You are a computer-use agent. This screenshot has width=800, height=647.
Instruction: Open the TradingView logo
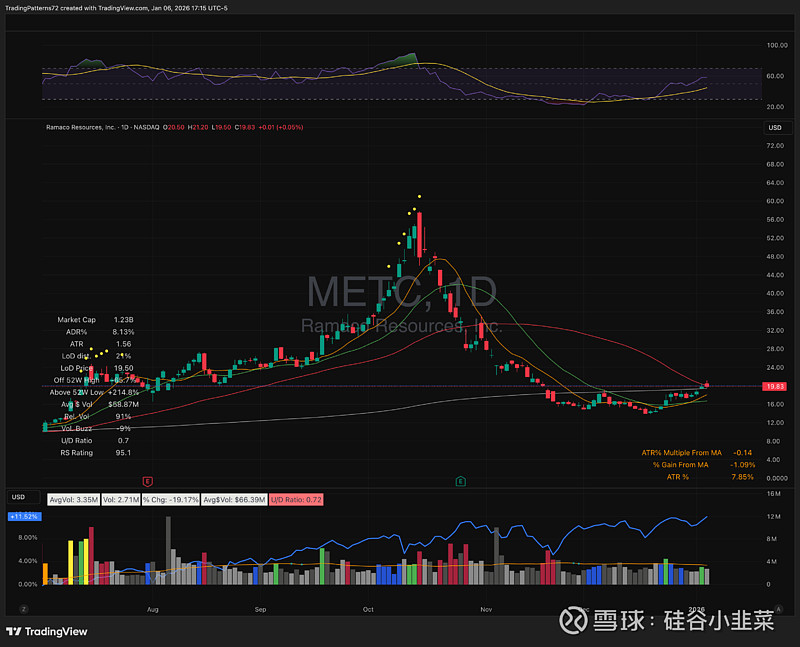47,632
